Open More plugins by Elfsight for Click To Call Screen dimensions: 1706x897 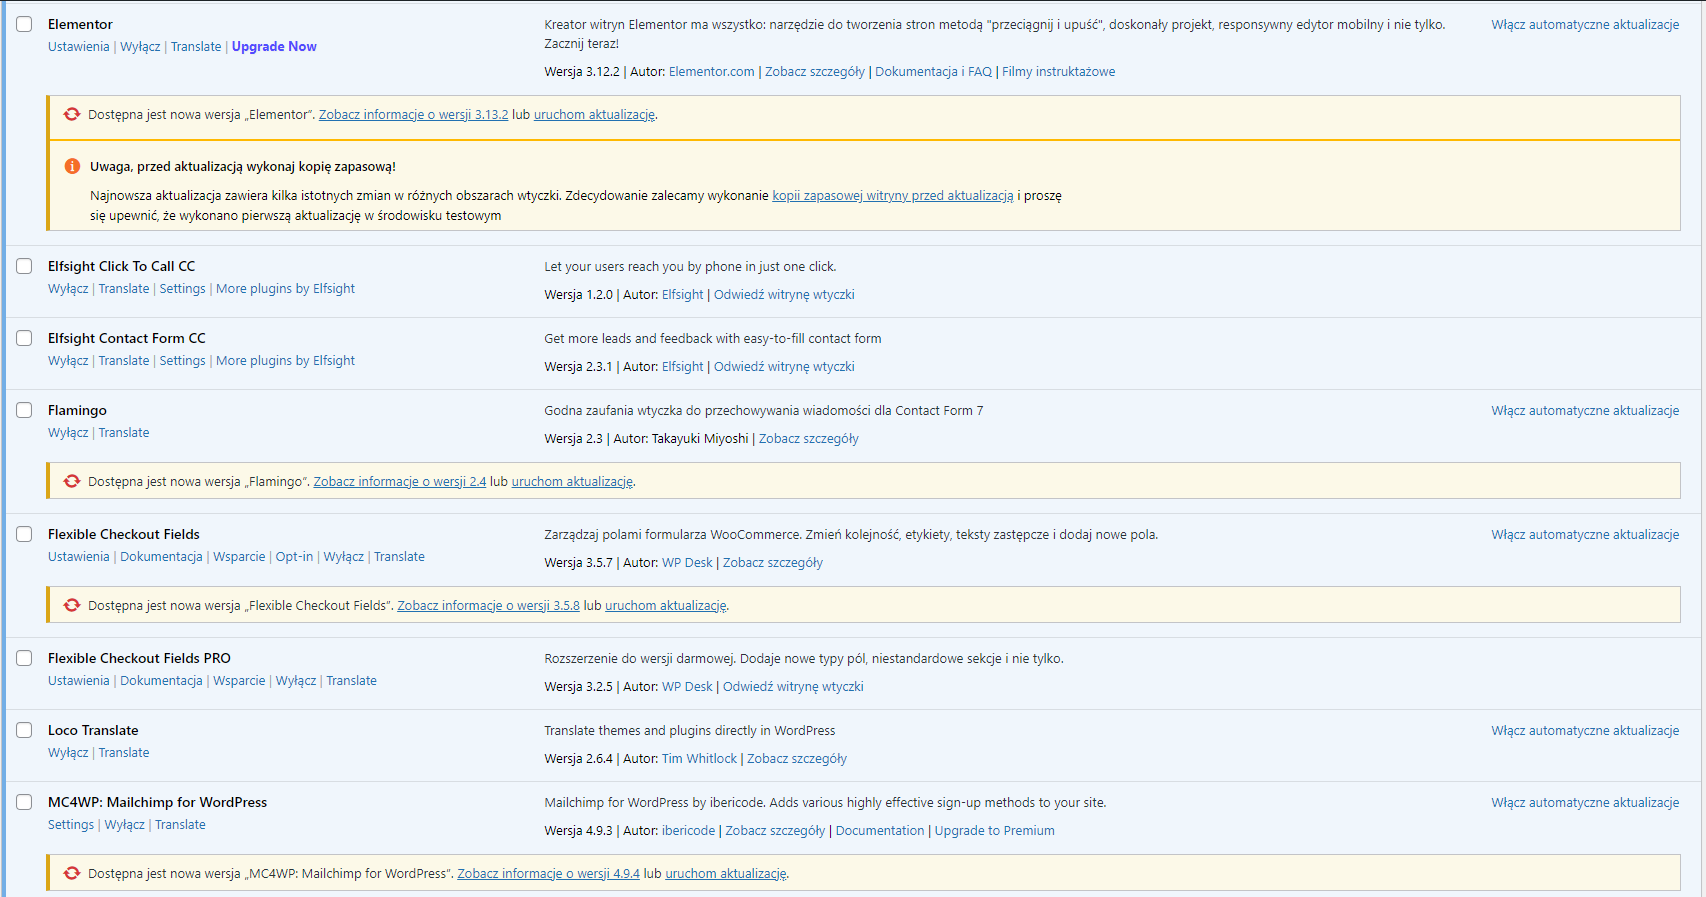(x=286, y=288)
